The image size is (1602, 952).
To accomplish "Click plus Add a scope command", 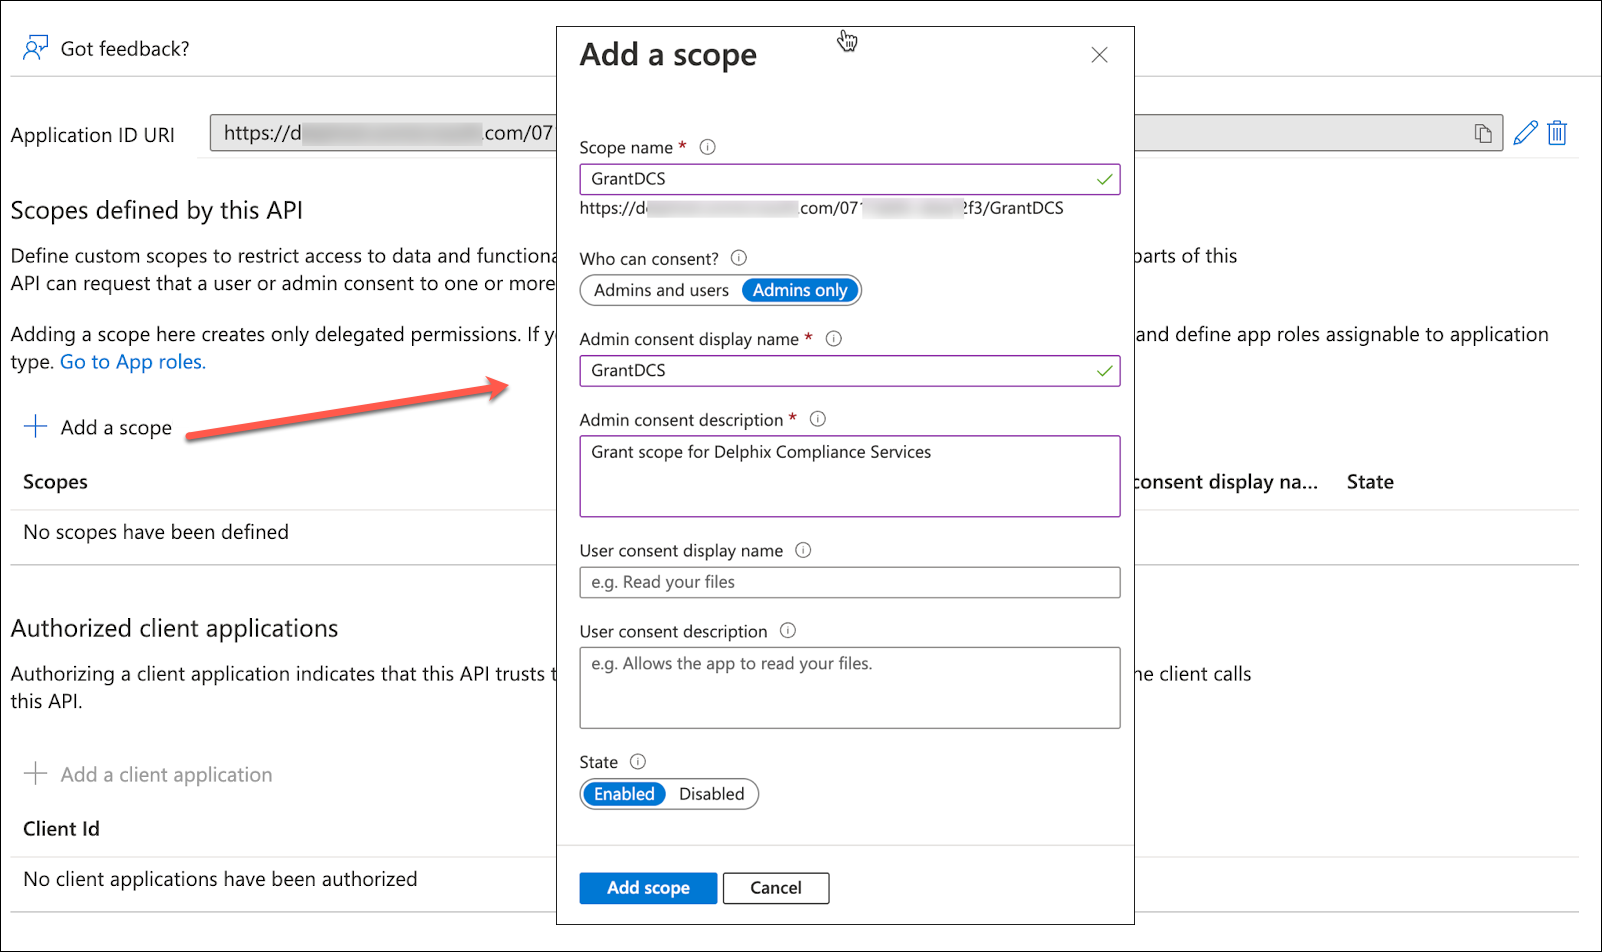I will point(98,428).
